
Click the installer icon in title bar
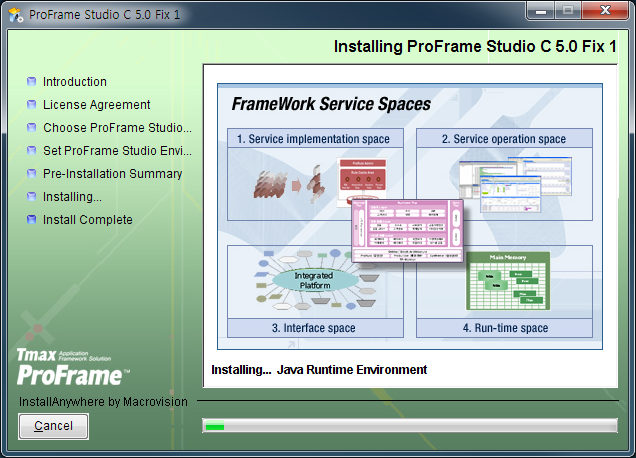[16, 16]
